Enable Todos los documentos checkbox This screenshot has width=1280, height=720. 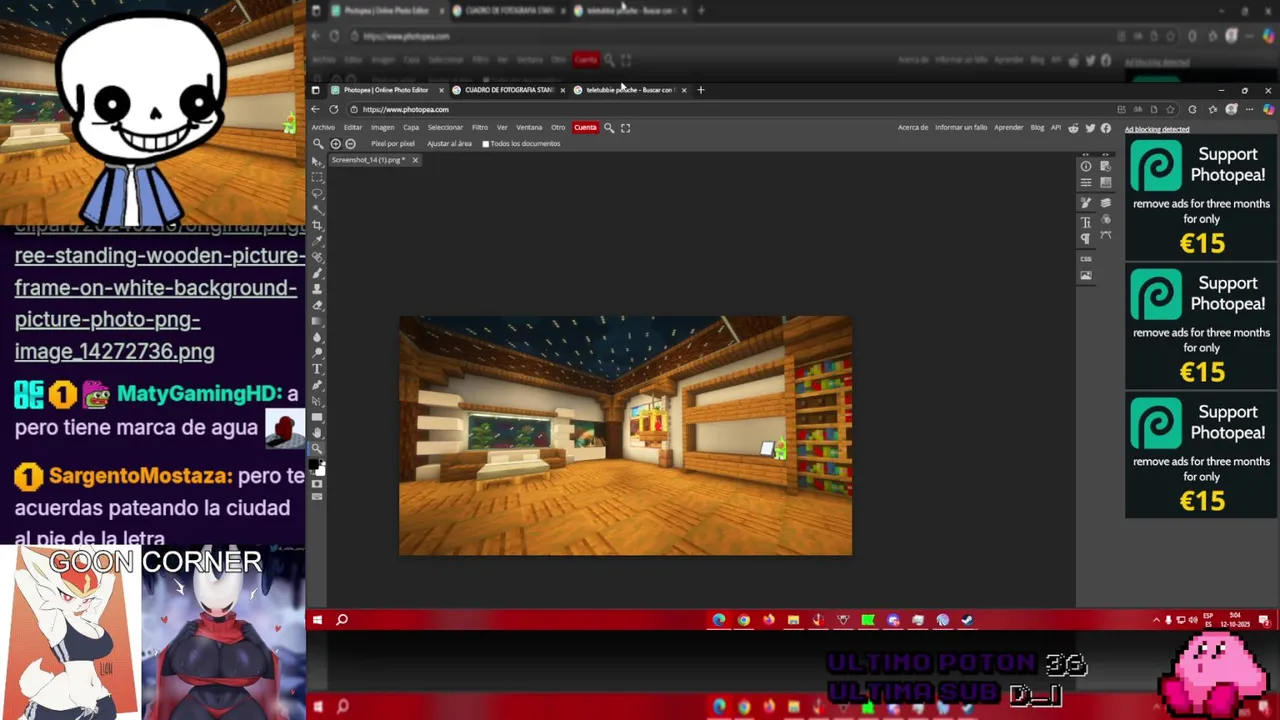486,144
